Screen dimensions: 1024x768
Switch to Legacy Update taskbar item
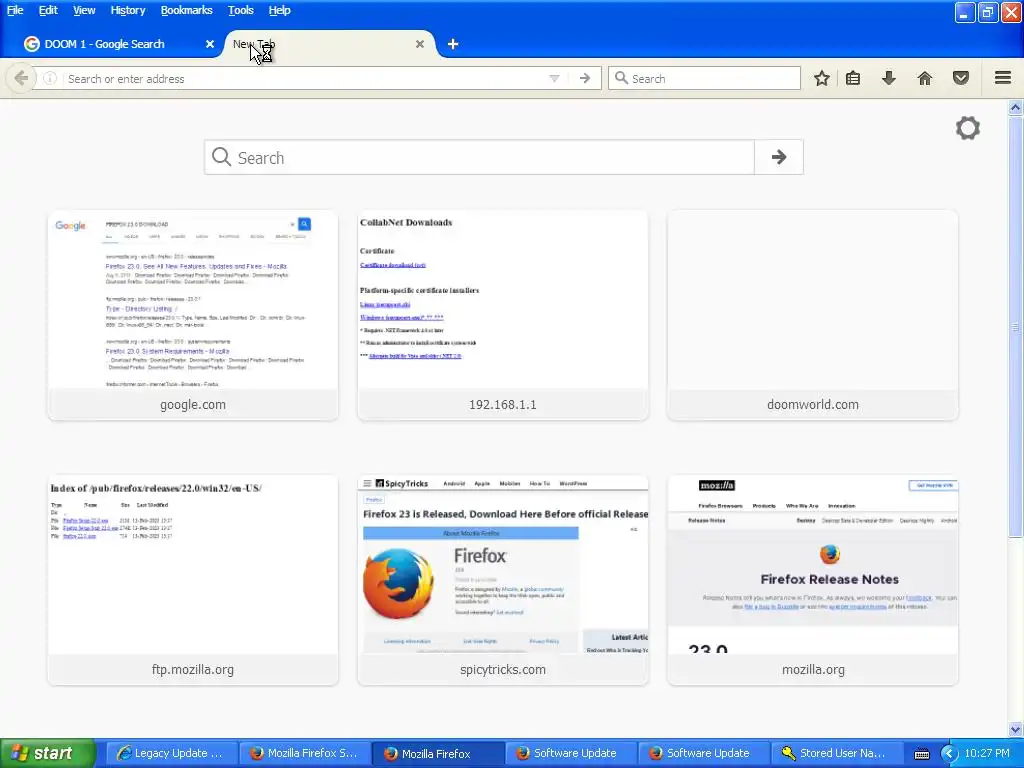click(171, 753)
